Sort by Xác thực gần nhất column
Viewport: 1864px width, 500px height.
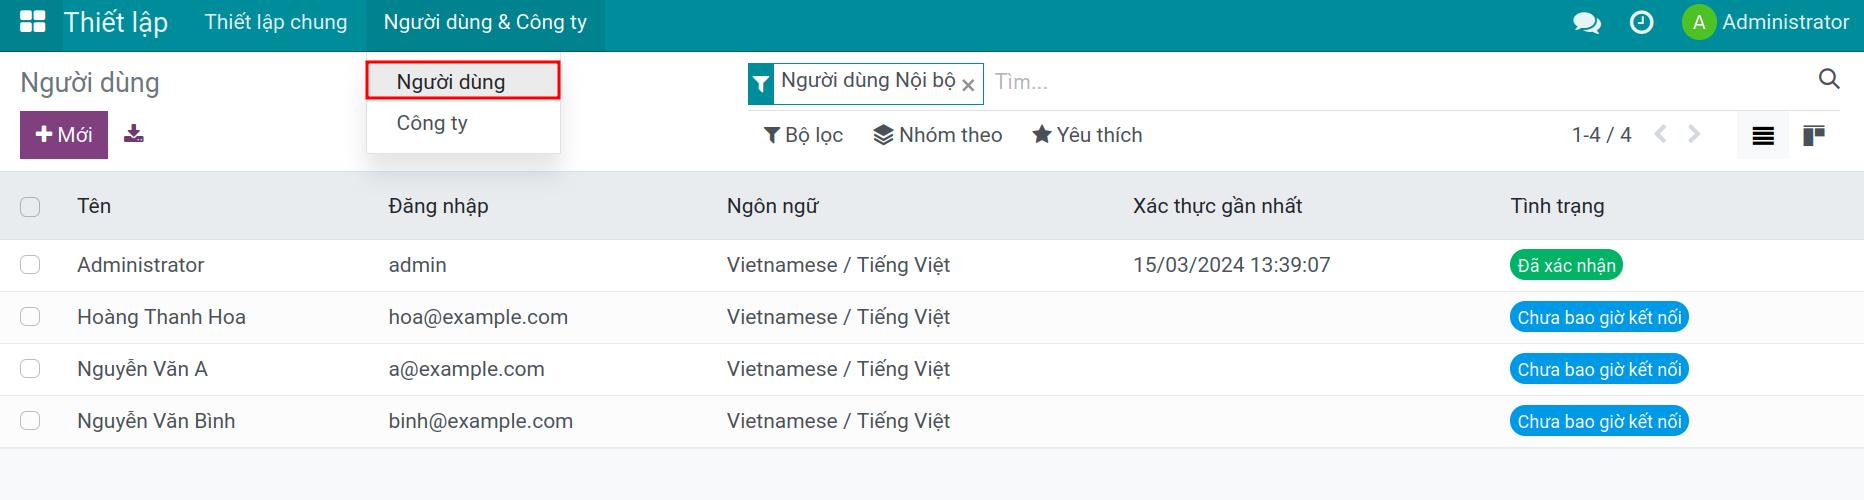[1217, 206]
